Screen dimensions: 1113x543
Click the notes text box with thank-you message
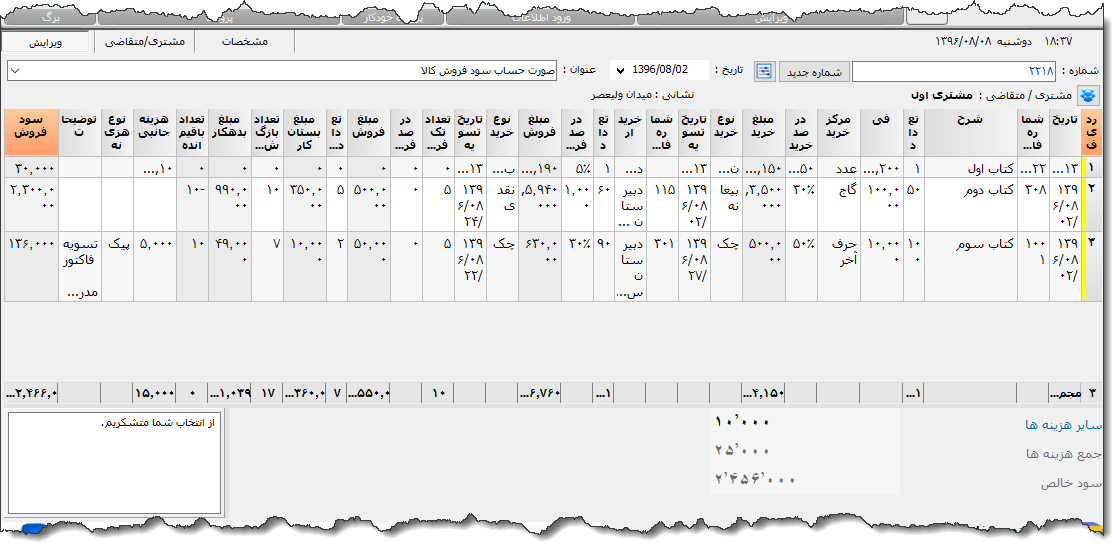click(114, 462)
